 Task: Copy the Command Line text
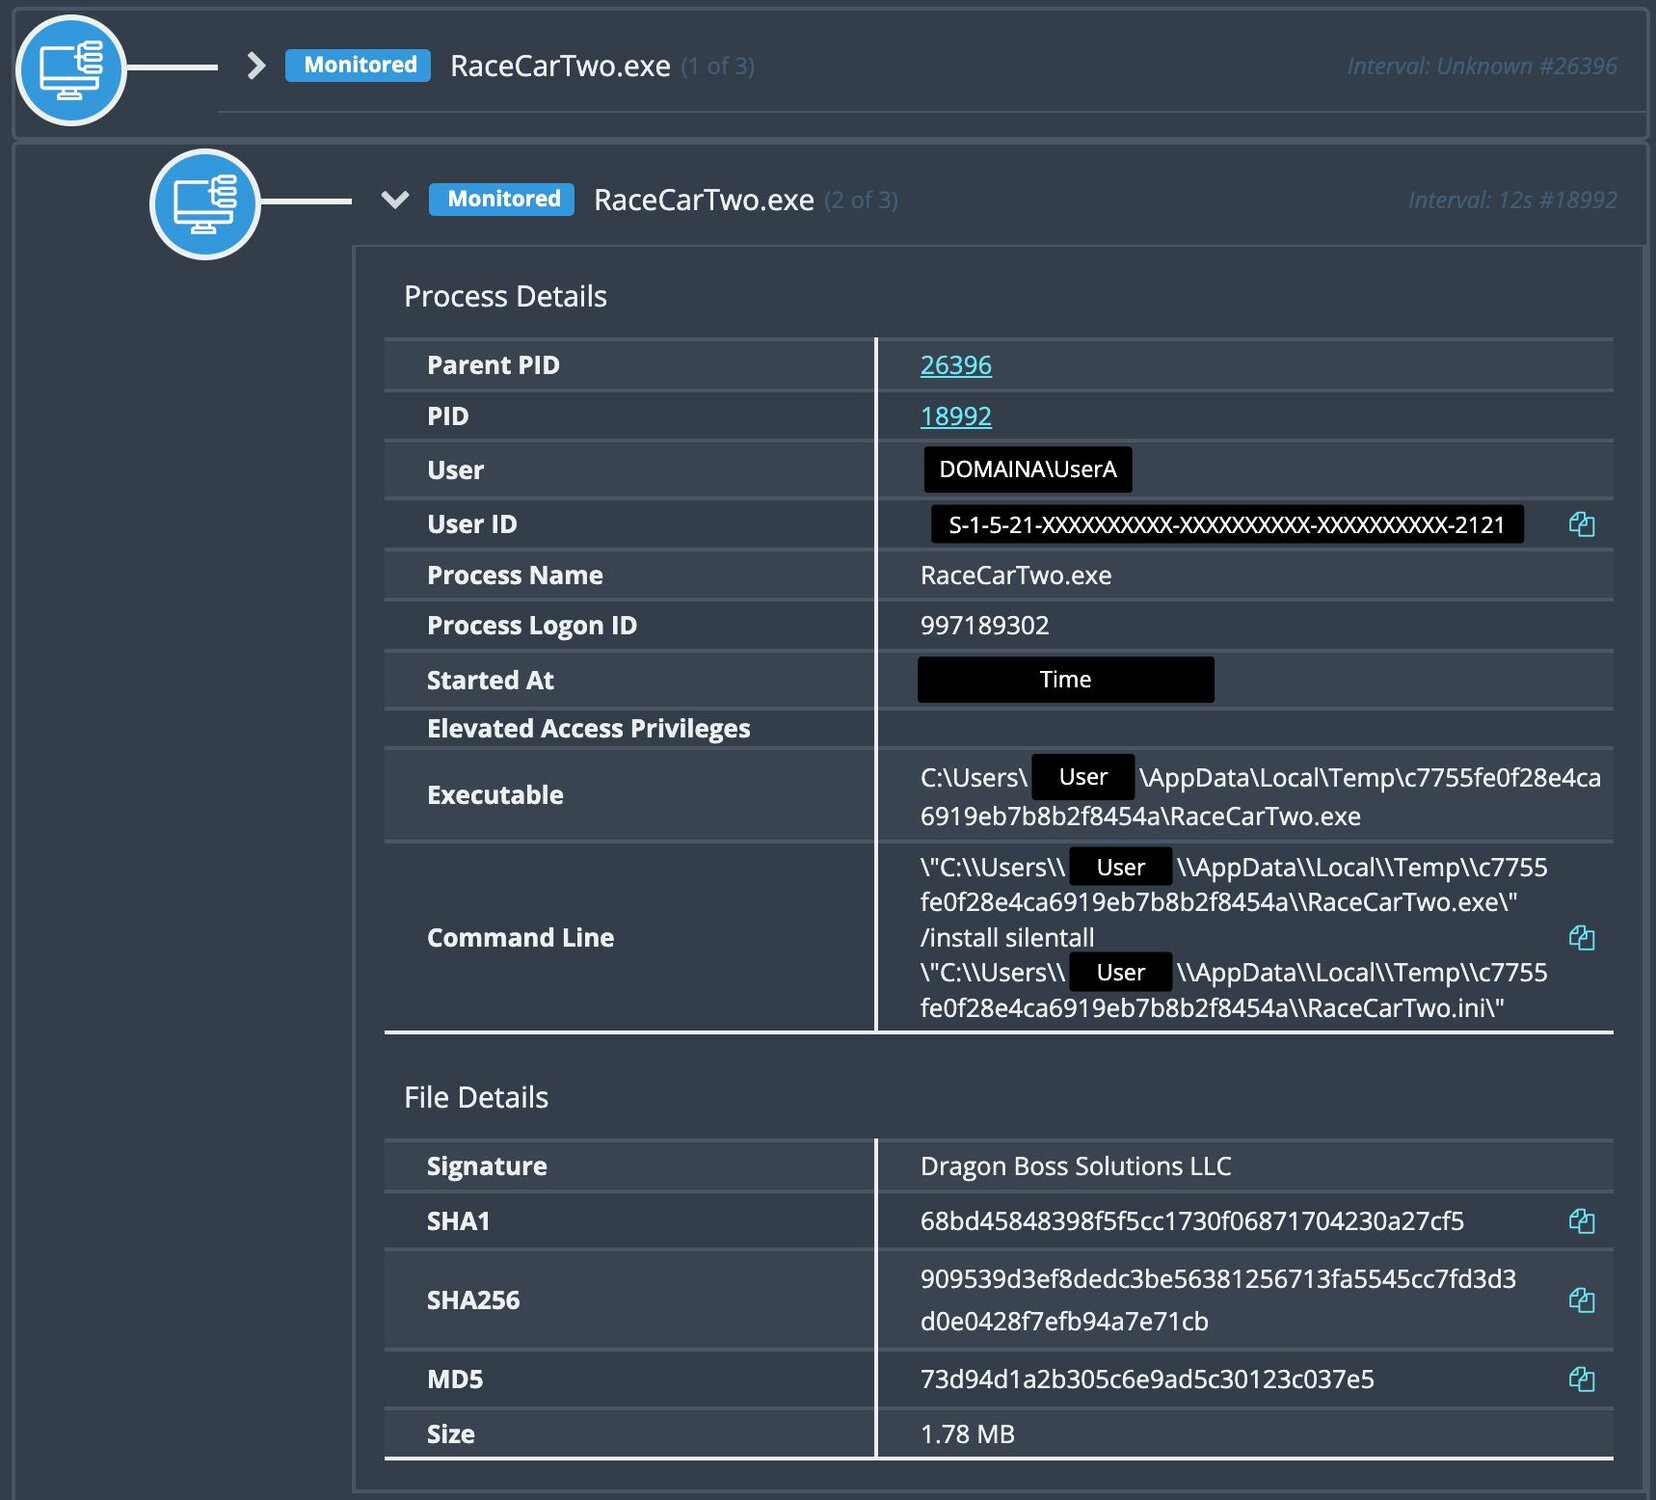click(1581, 937)
